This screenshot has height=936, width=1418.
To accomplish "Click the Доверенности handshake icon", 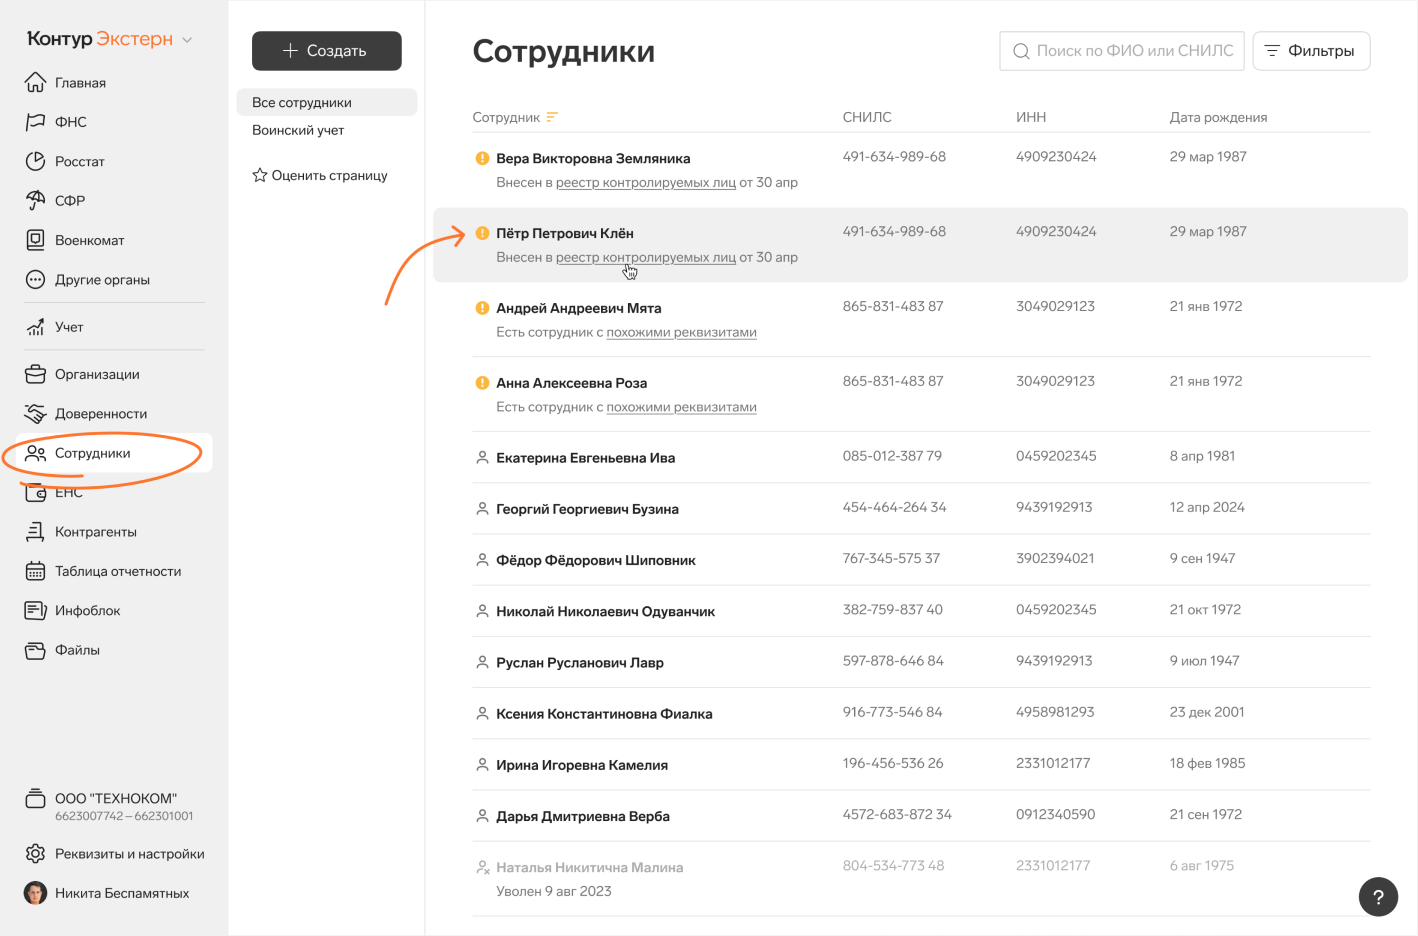I will [x=35, y=413].
